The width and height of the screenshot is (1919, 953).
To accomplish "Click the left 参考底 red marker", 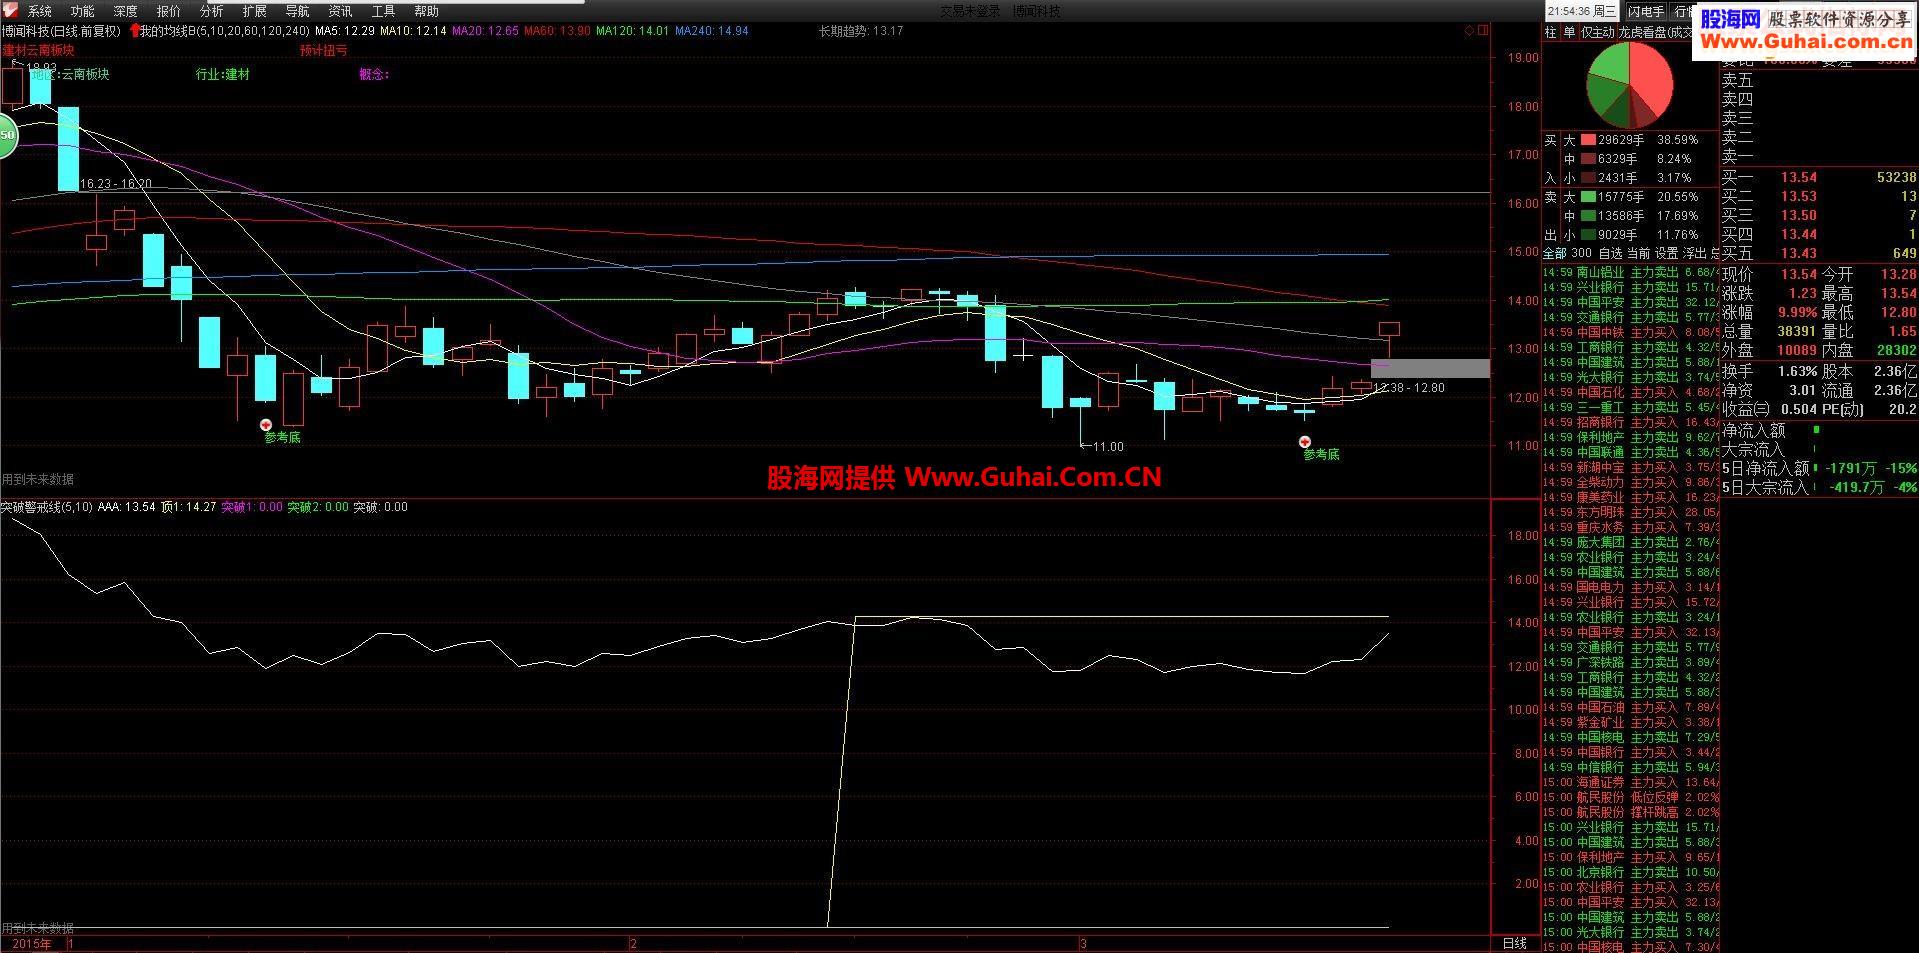I will 266,424.
